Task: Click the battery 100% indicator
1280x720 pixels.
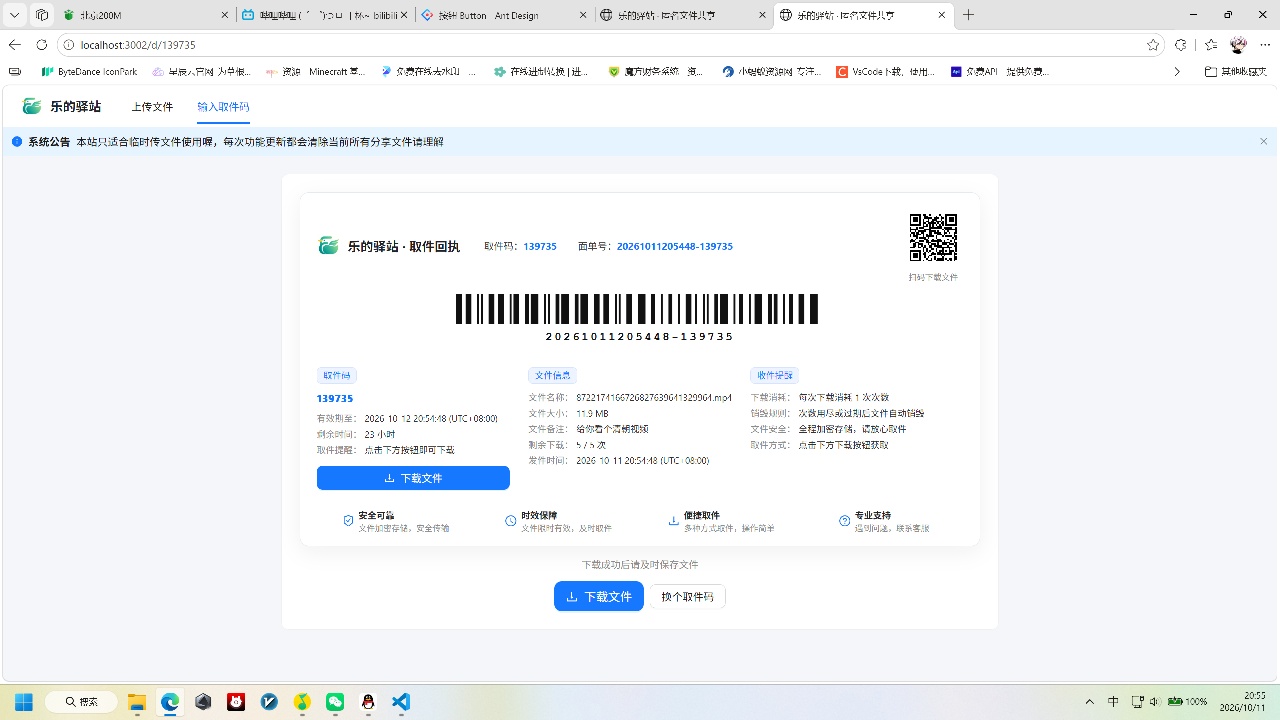Action: (x=1188, y=702)
